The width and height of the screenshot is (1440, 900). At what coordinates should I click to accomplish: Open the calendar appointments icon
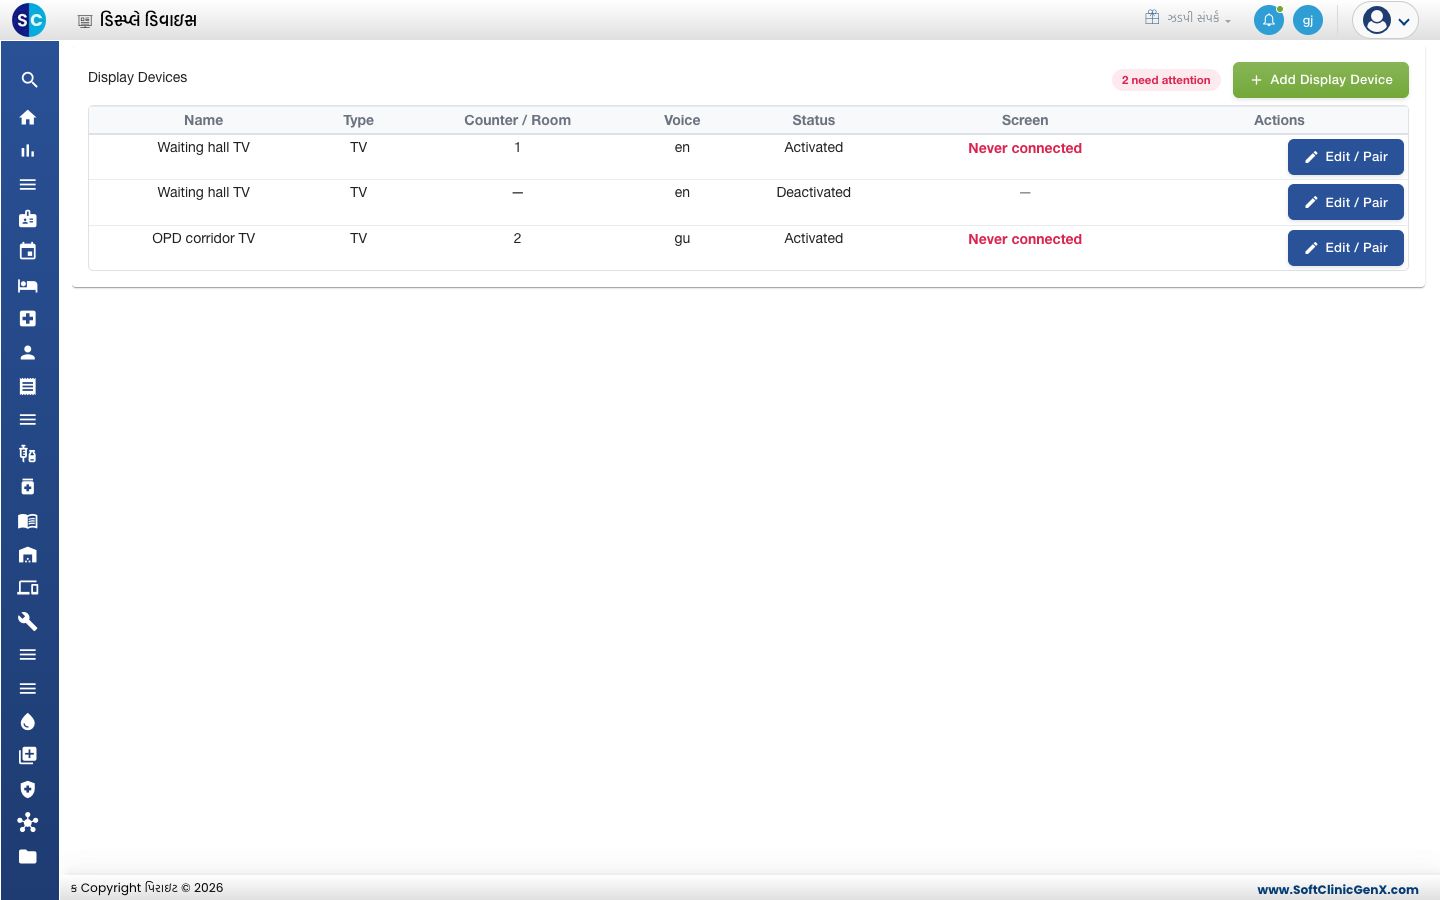pos(28,251)
